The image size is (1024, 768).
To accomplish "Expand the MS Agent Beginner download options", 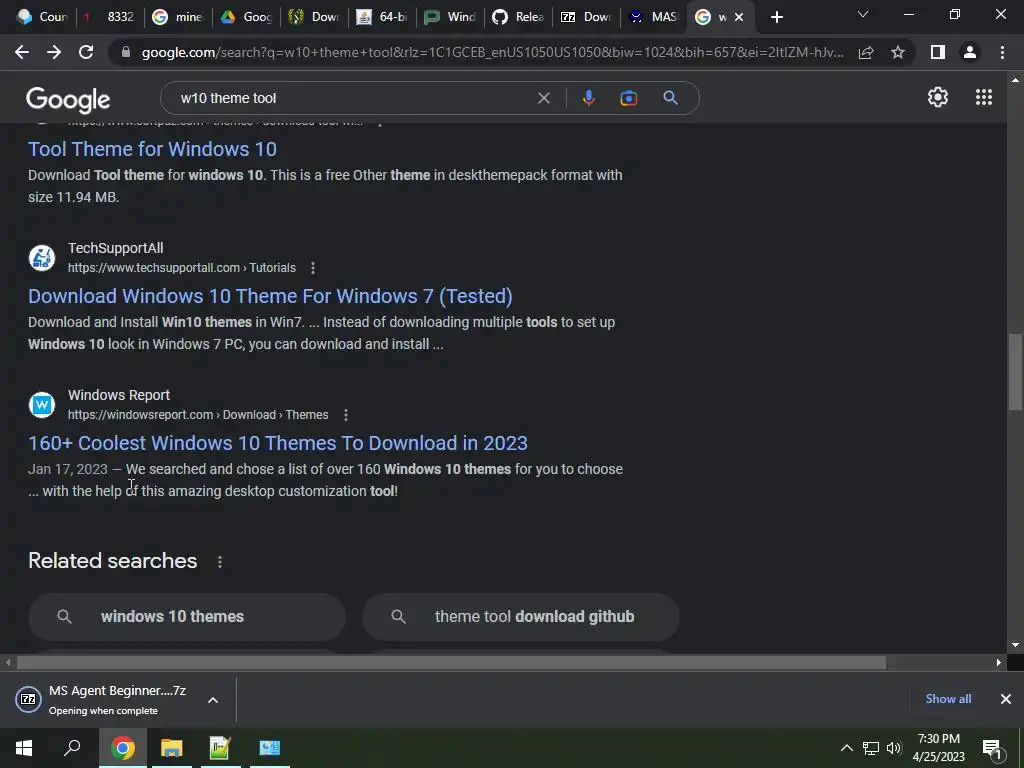I will [213, 700].
